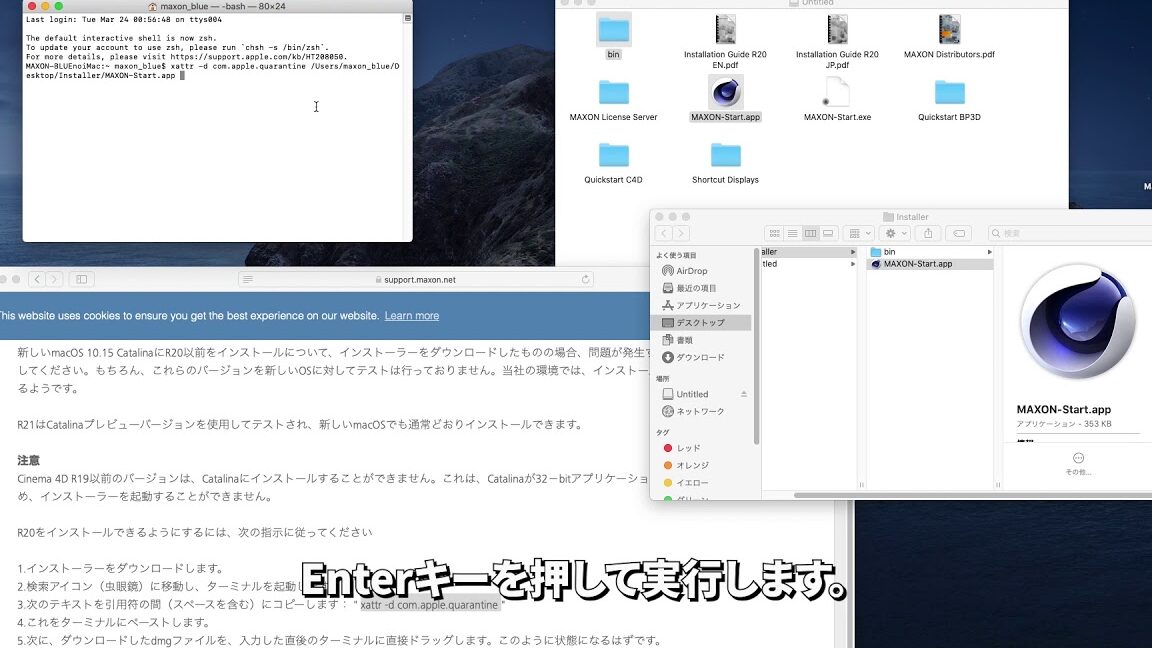
Task: Go back in Installer Finder window
Action: coord(663,233)
